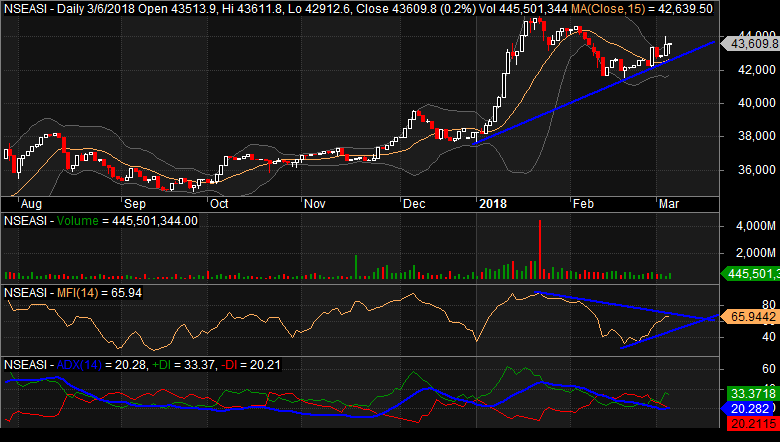Viewport: 780px width, 442px height.
Task: Click the green 445,501 volume value tag
Action: click(x=753, y=273)
